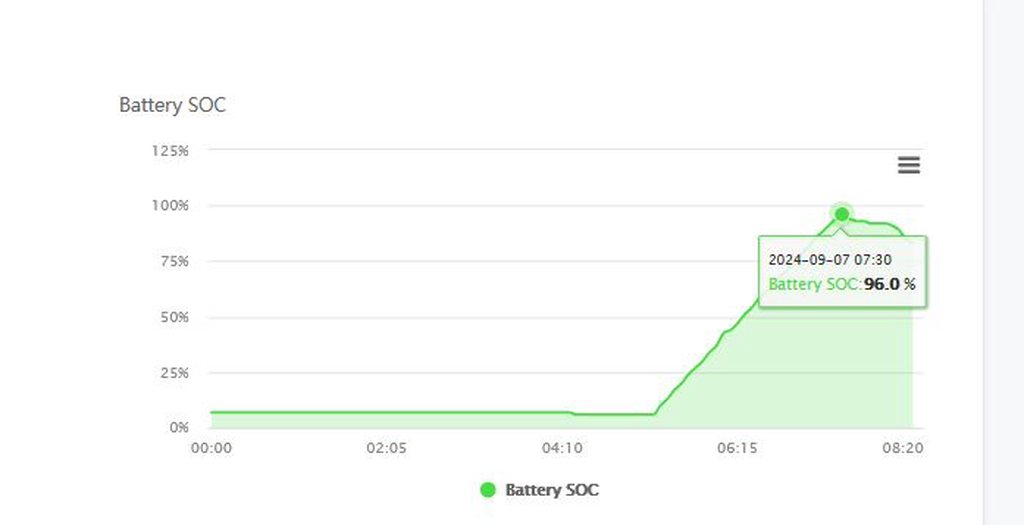Click the tooltip 96.0 % SOC value
Screen dimensions: 1024x525
click(x=889, y=285)
